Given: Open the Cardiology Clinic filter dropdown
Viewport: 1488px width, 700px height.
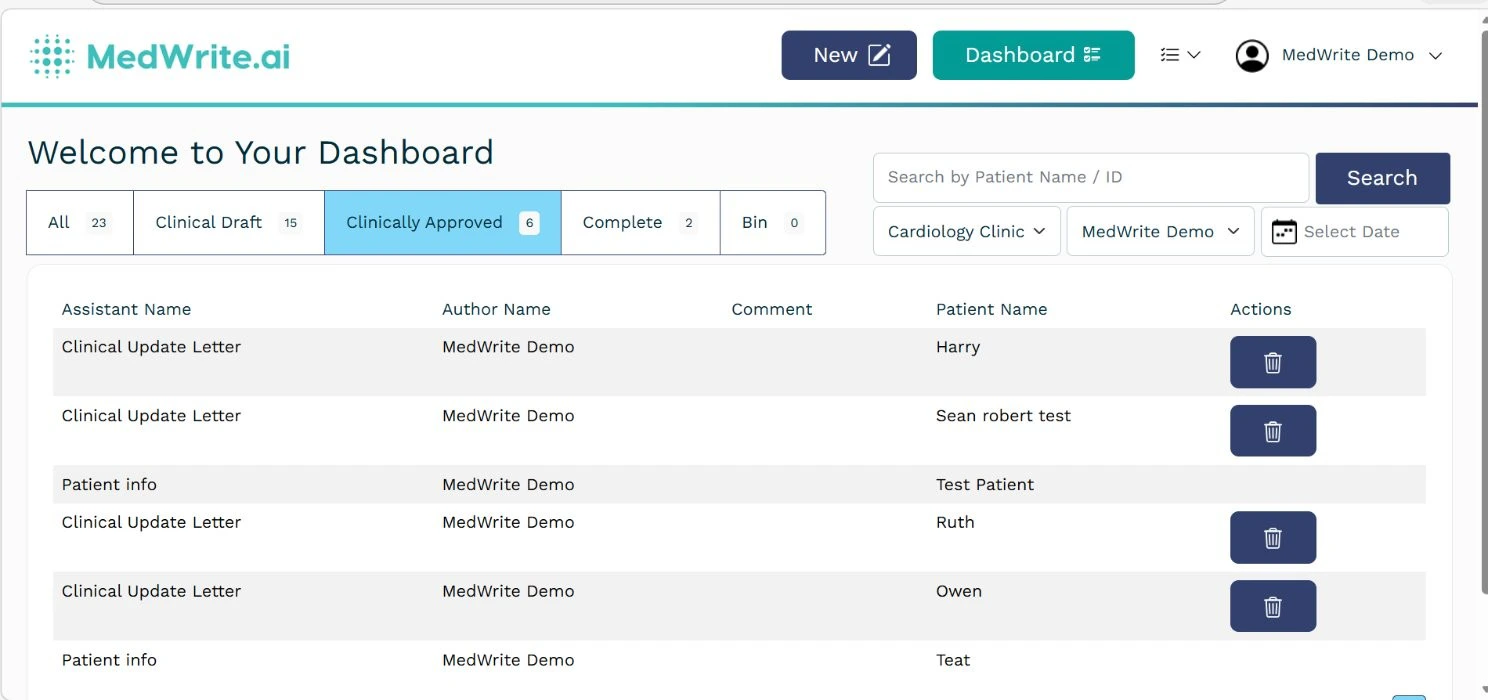Looking at the screenshot, I should (x=965, y=230).
